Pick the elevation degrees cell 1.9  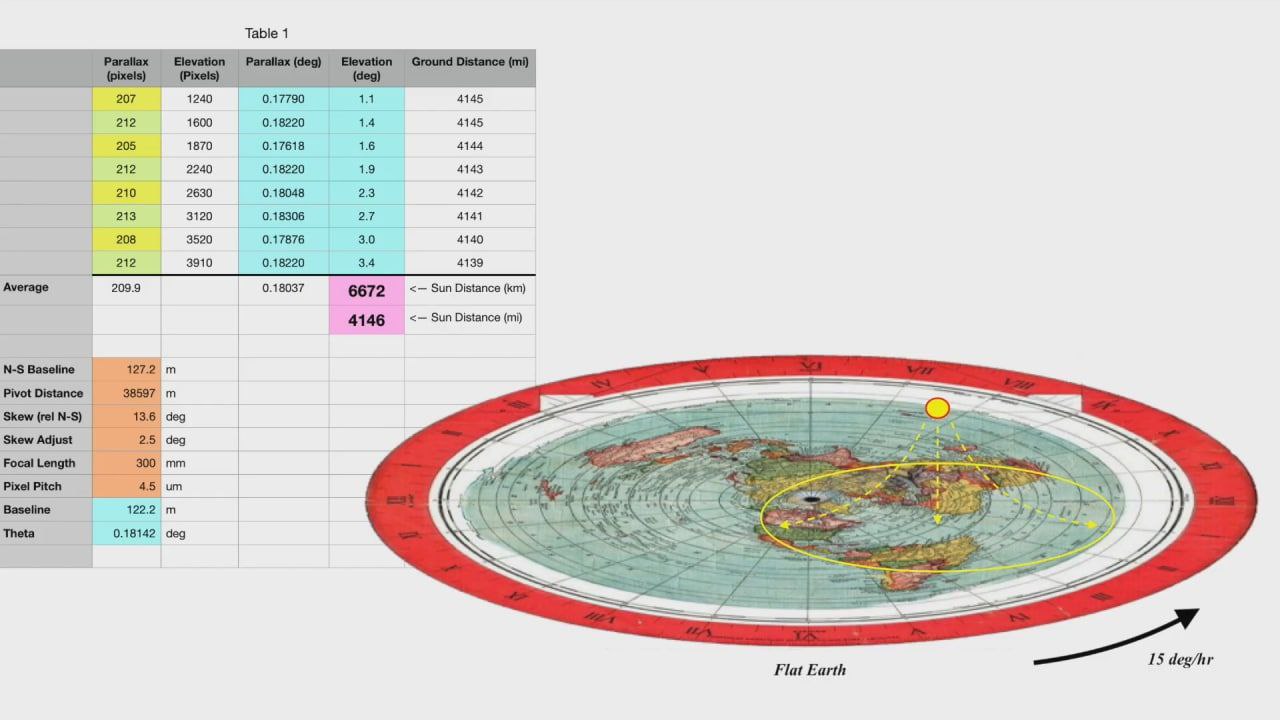(367, 170)
